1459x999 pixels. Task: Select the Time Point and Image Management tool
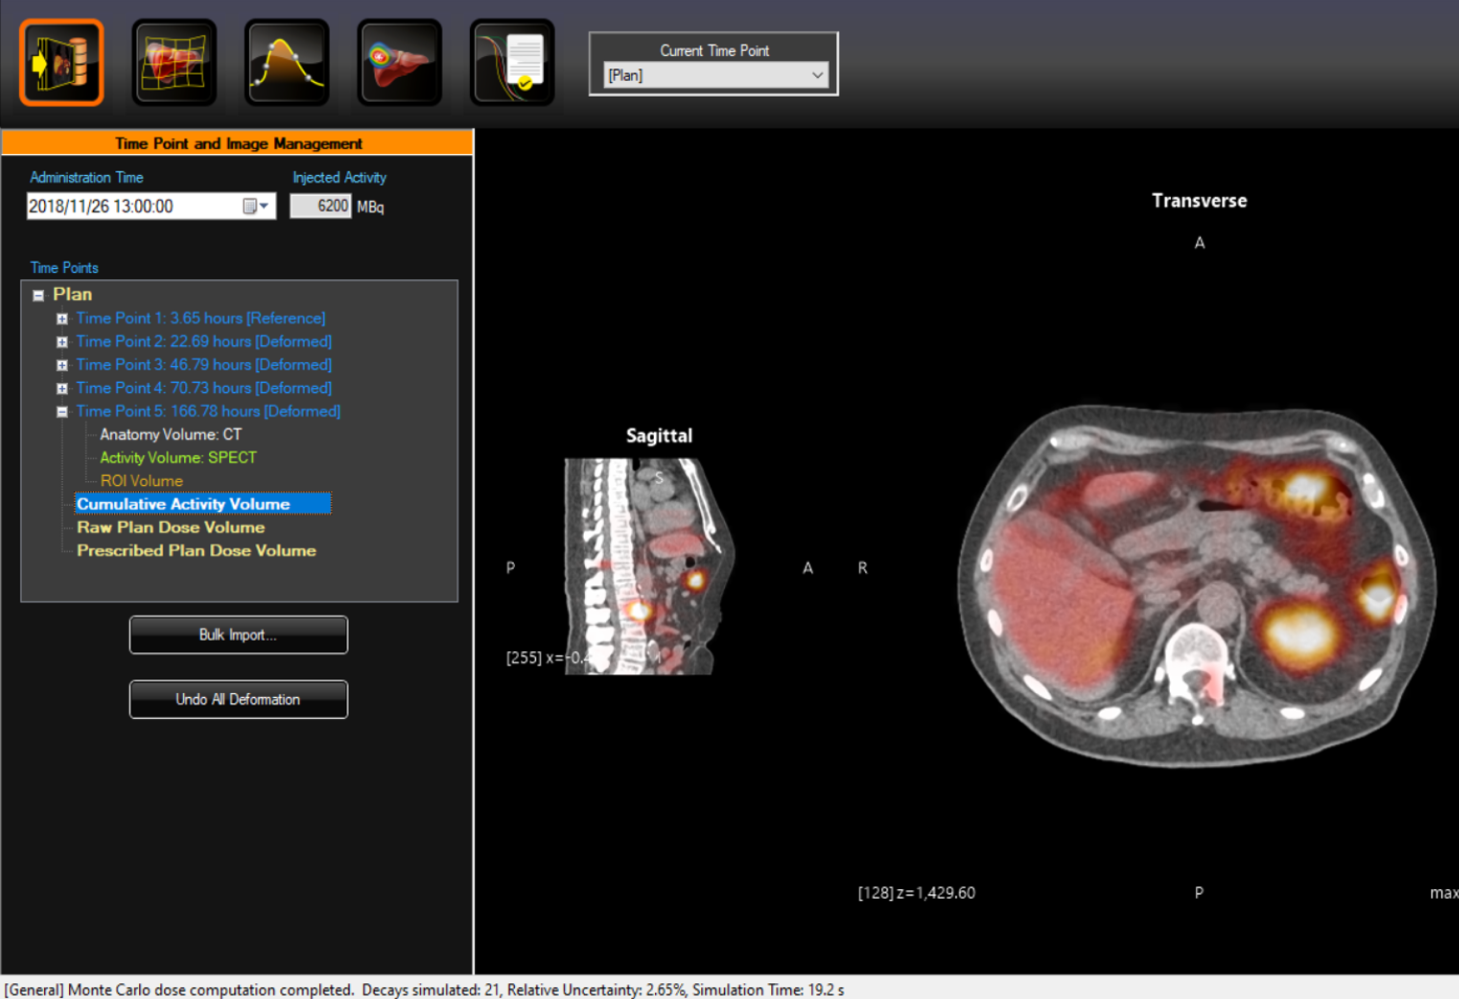click(x=61, y=62)
